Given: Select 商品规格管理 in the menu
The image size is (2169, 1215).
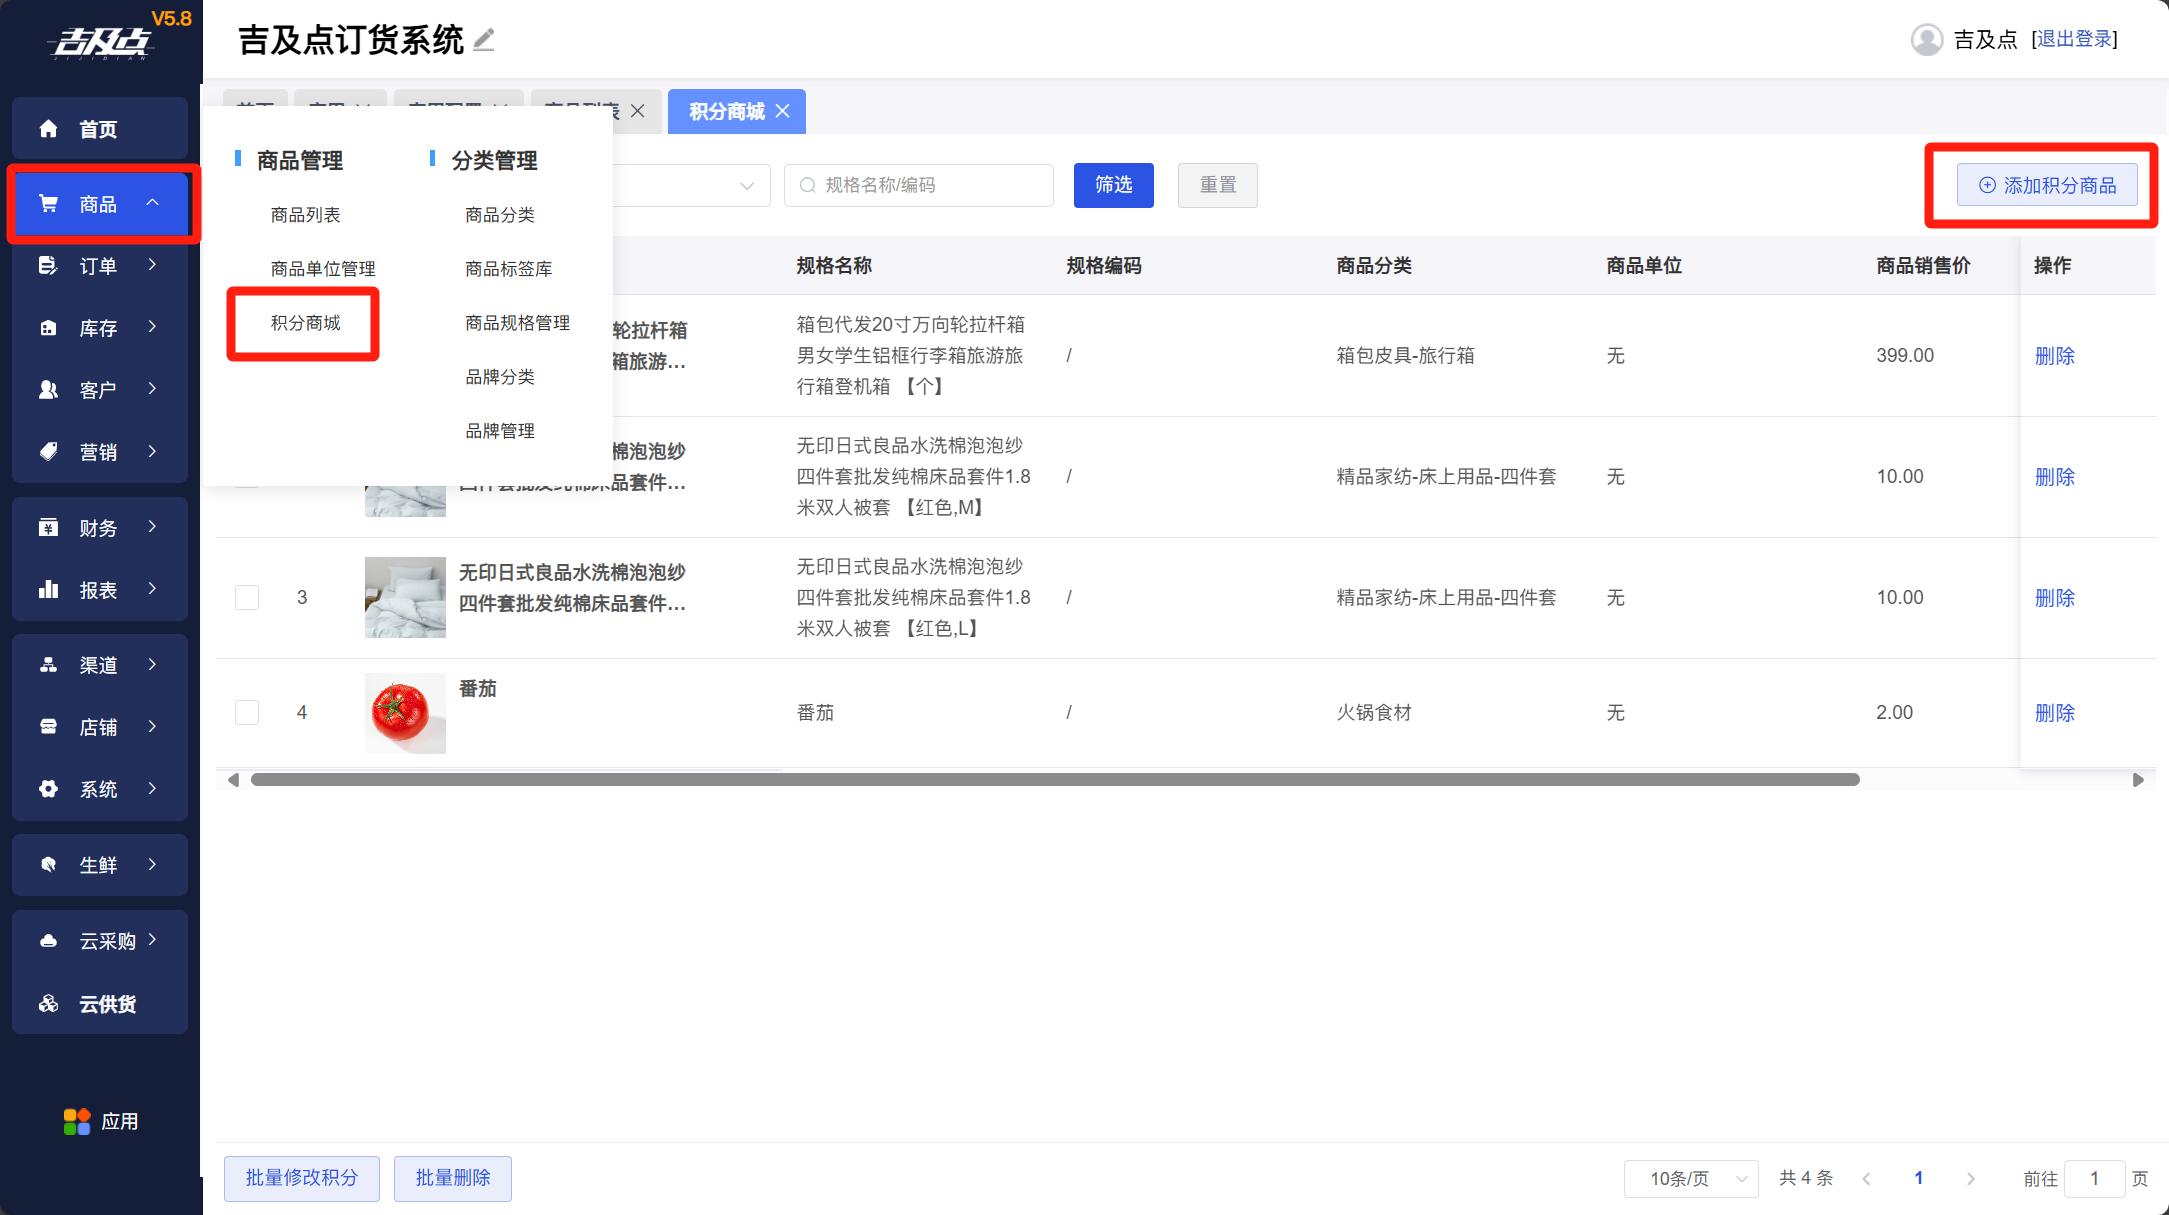Looking at the screenshot, I should (x=517, y=323).
